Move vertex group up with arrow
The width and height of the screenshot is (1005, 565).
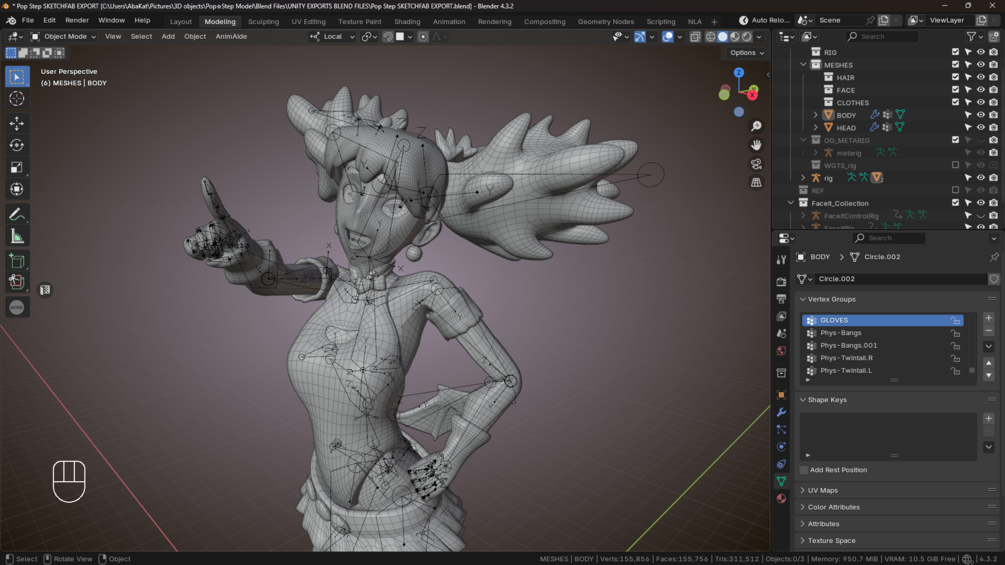tap(989, 363)
